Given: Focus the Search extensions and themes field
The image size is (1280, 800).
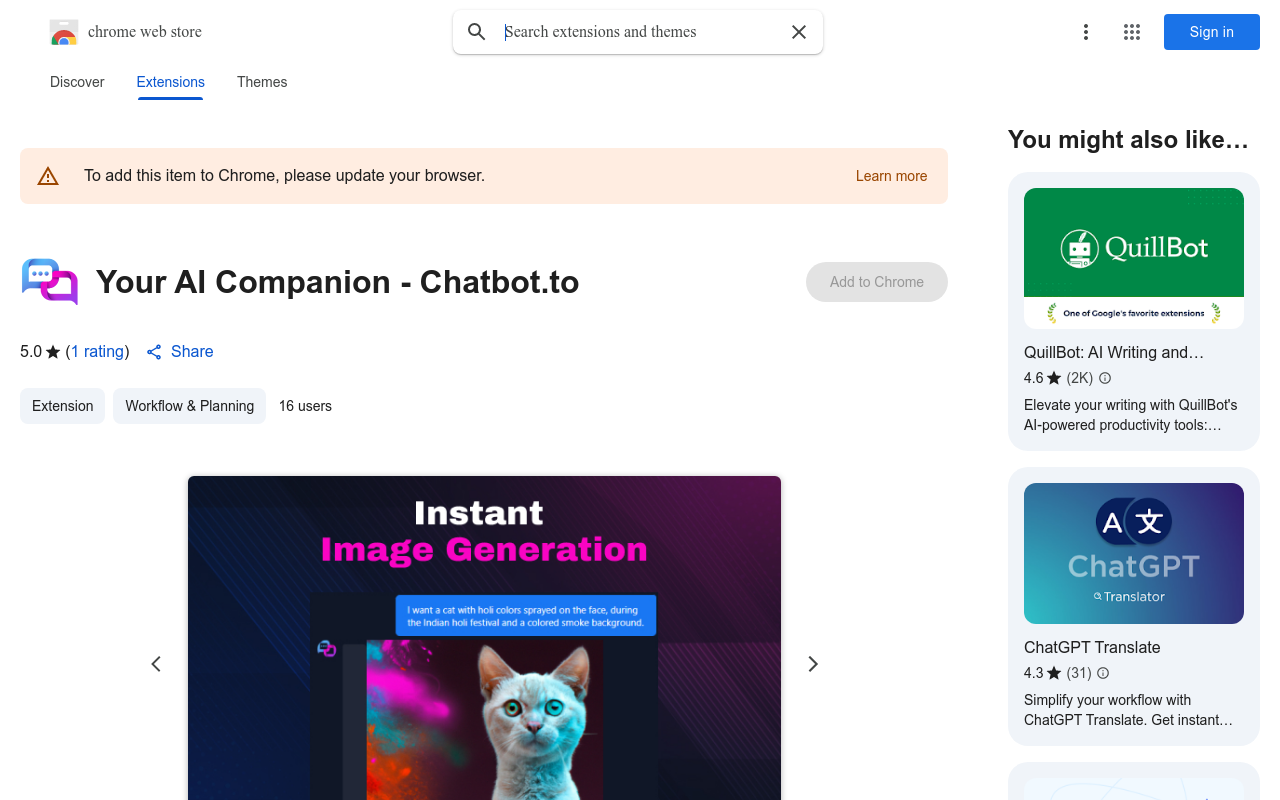Looking at the screenshot, I should pyautogui.click(x=640, y=32).
